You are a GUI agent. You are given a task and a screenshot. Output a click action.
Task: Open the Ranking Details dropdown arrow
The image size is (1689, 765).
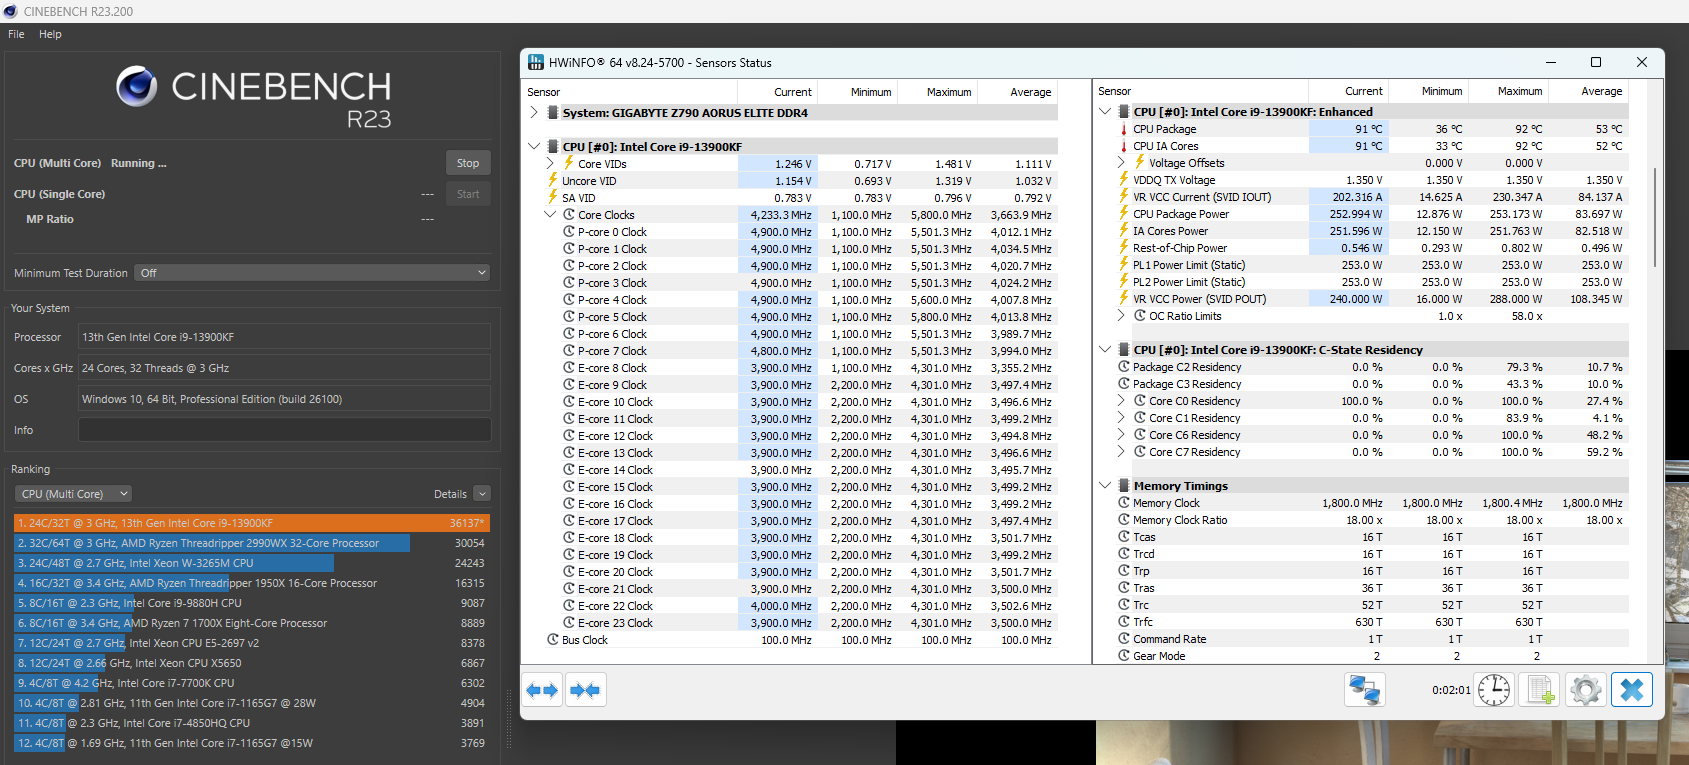tap(482, 494)
